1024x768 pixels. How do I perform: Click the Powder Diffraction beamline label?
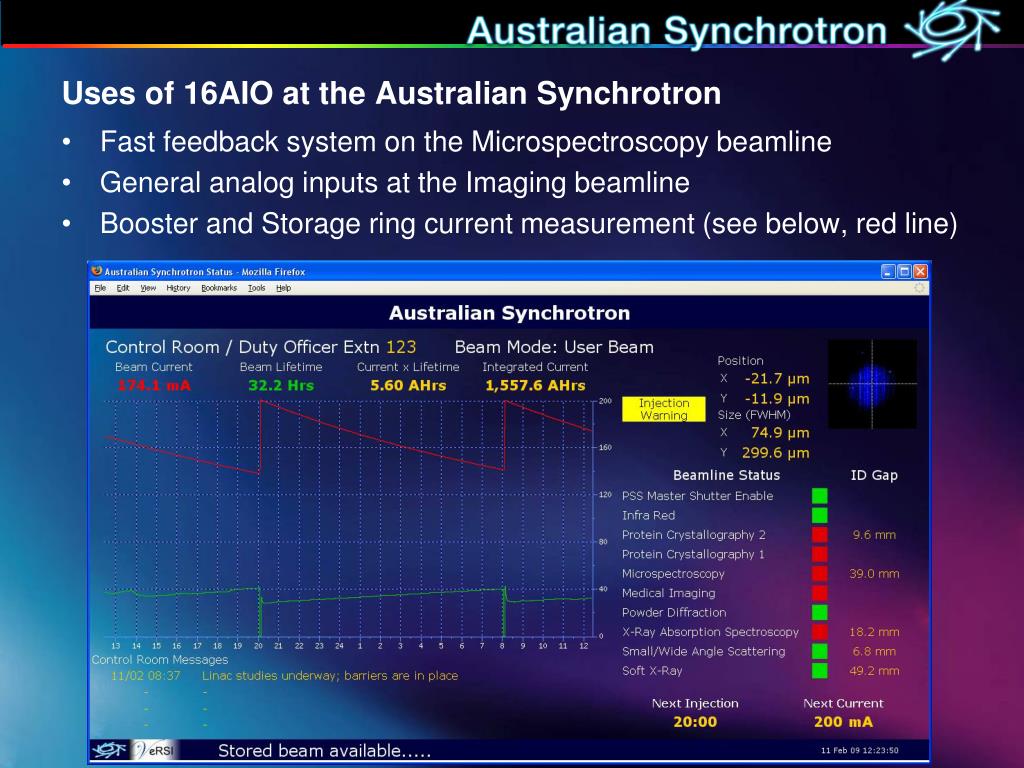coord(674,613)
